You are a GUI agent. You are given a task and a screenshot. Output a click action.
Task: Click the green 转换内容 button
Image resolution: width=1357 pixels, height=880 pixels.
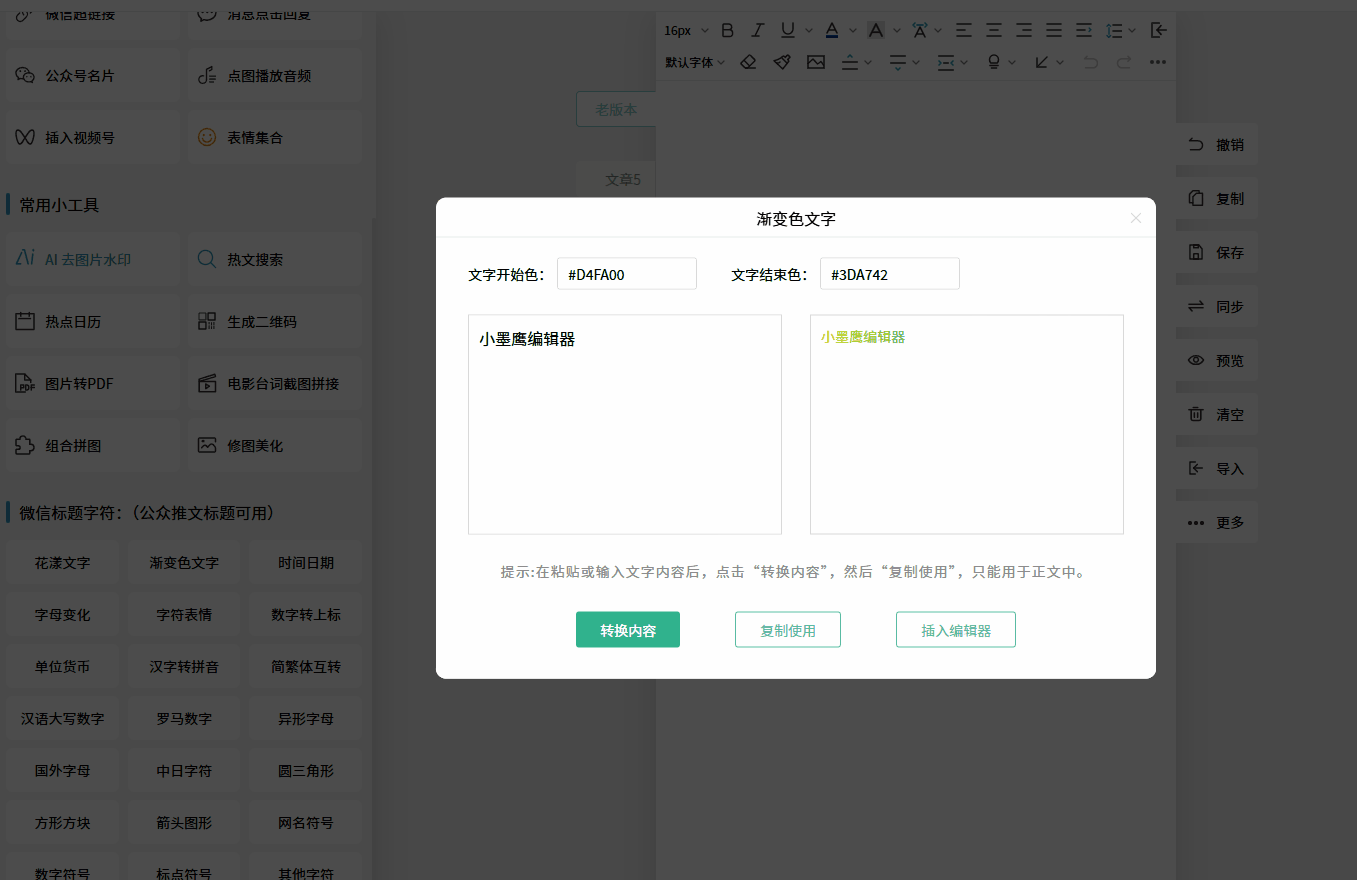[628, 630]
